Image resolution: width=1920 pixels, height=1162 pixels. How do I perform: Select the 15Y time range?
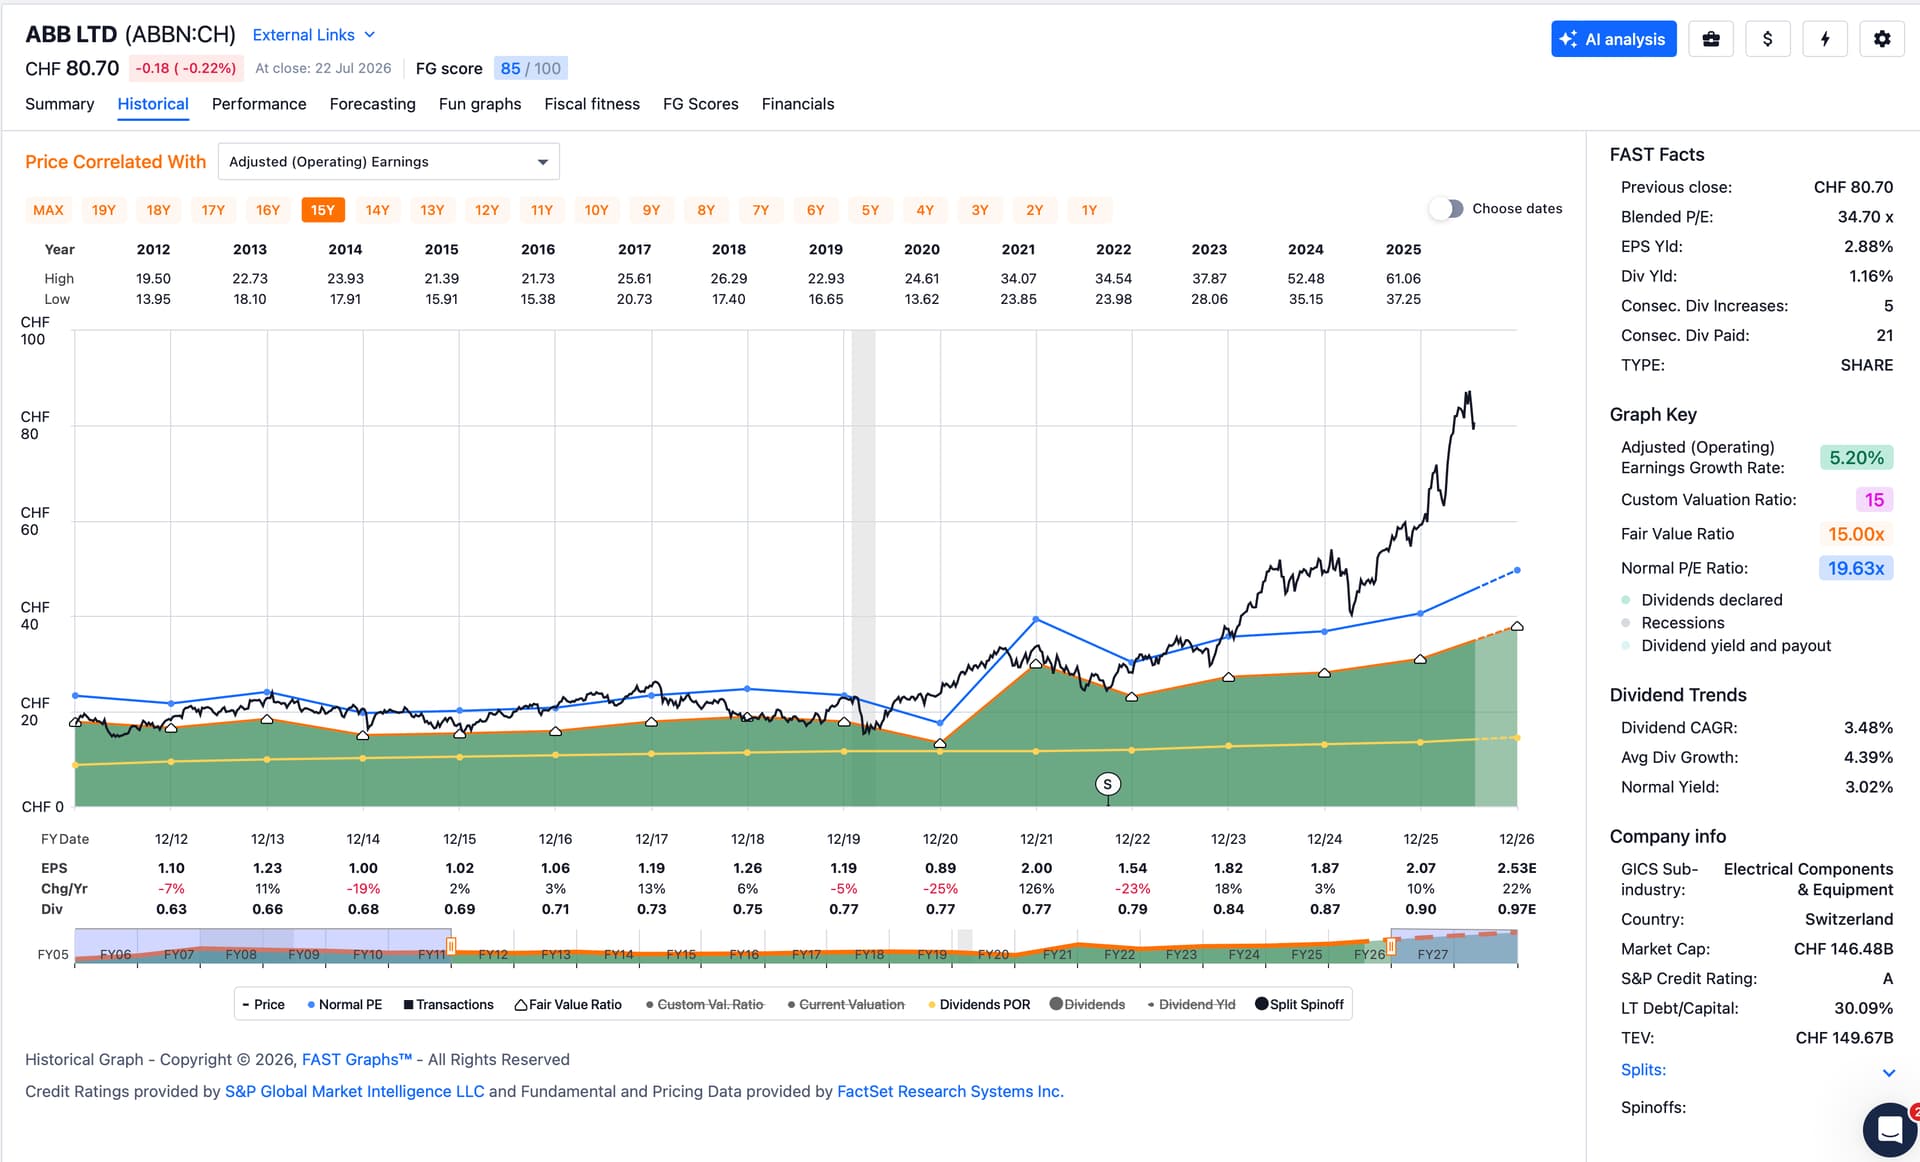[x=323, y=210]
